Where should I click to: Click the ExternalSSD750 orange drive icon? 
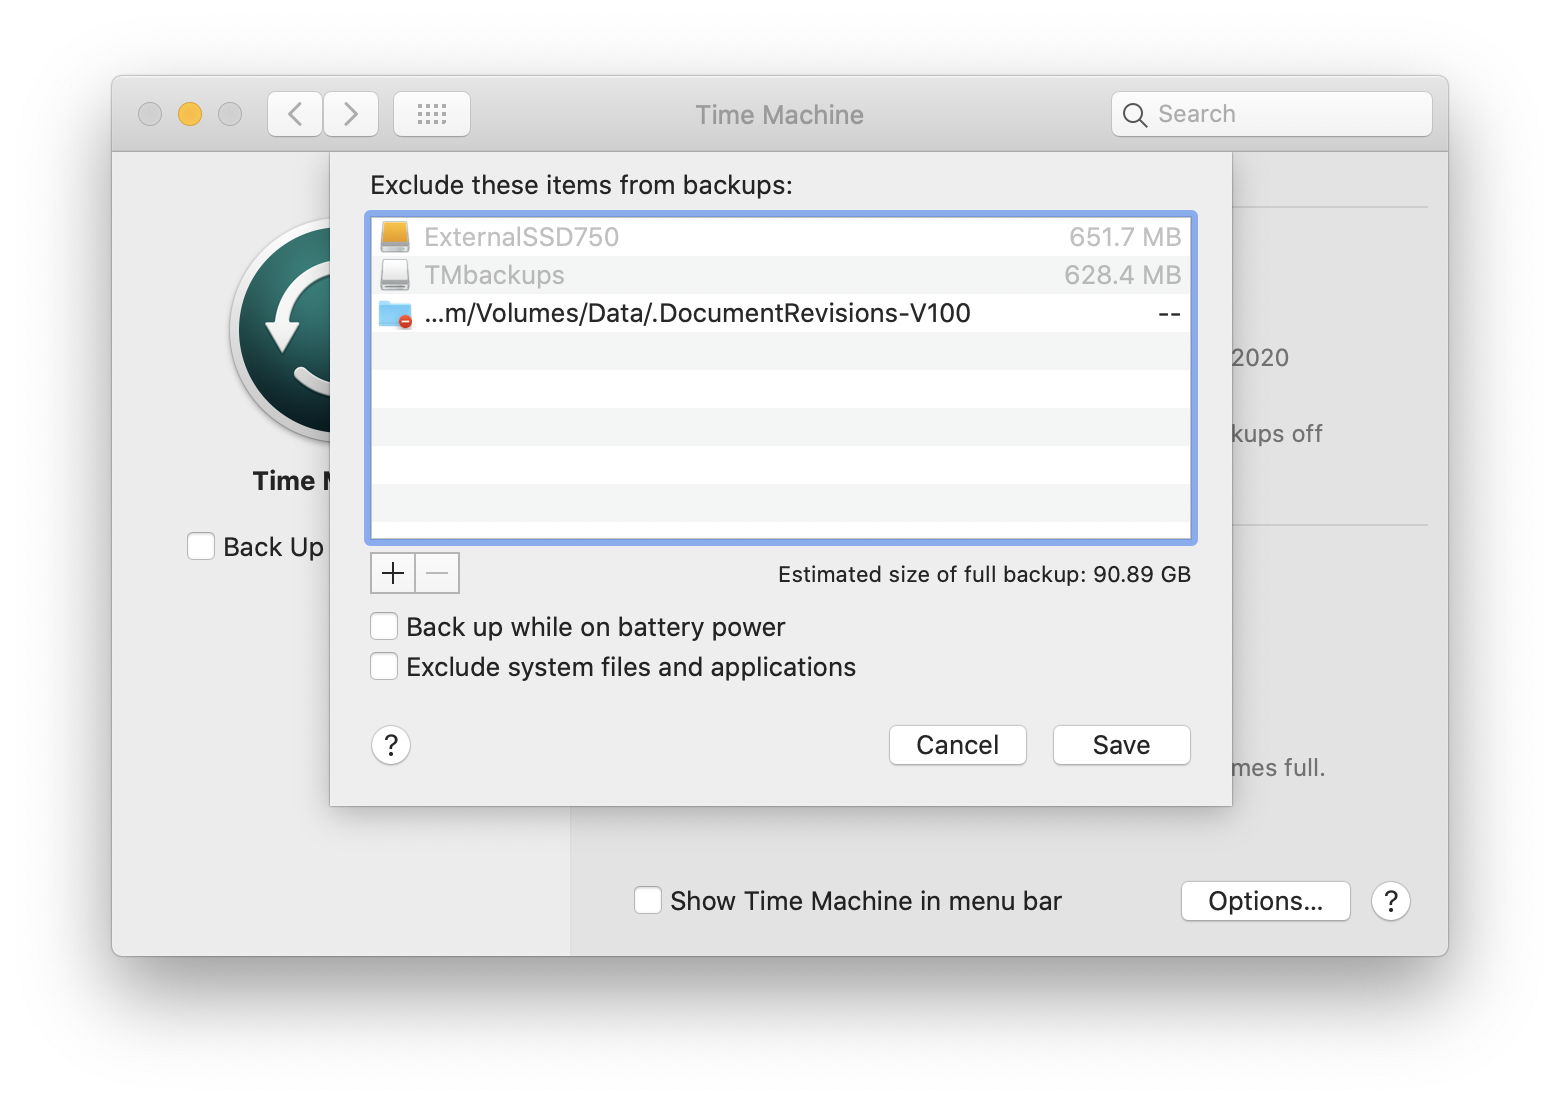(395, 237)
